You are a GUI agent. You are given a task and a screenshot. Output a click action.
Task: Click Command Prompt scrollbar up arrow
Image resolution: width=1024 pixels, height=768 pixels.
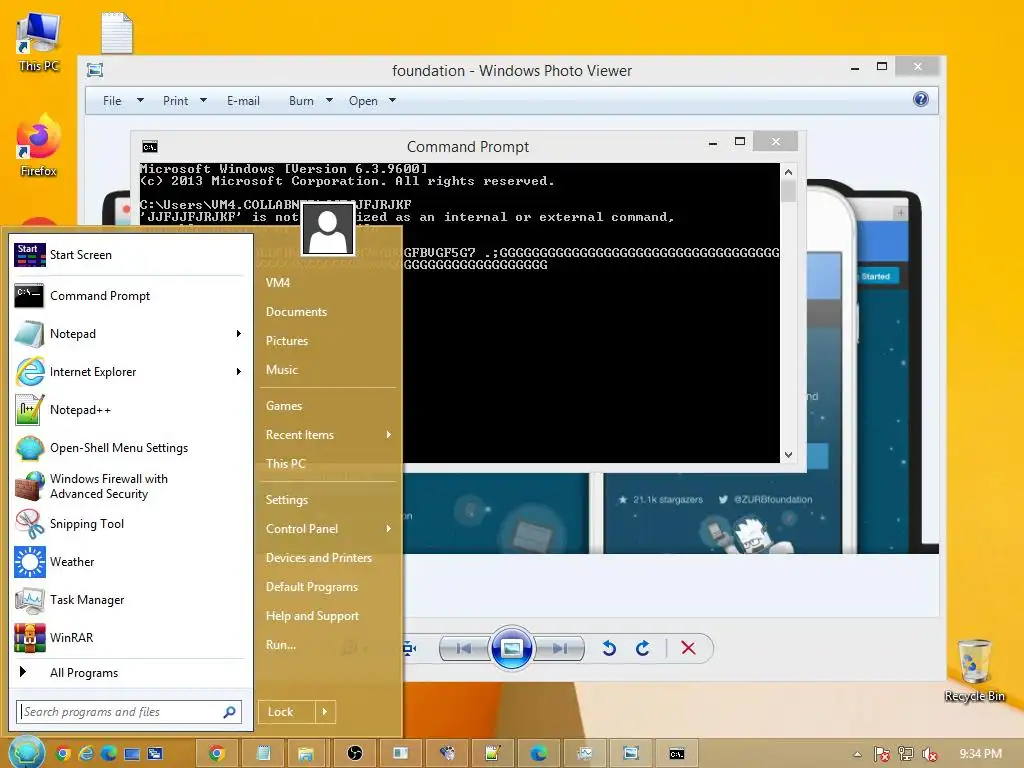pos(788,172)
